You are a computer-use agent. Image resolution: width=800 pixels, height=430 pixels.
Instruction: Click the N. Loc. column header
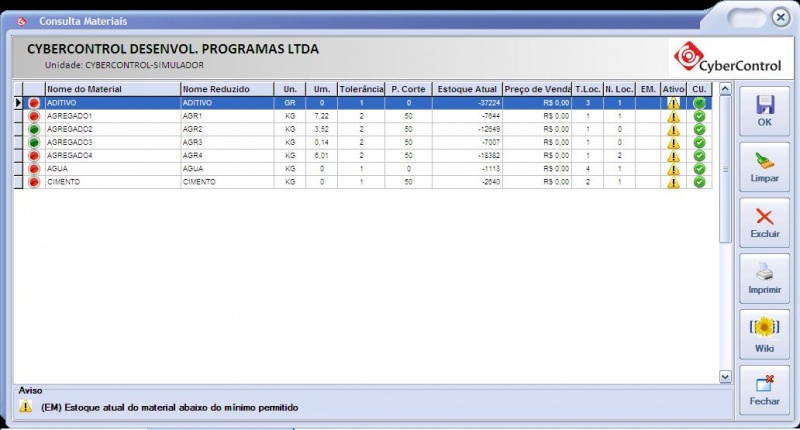(x=619, y=89)
